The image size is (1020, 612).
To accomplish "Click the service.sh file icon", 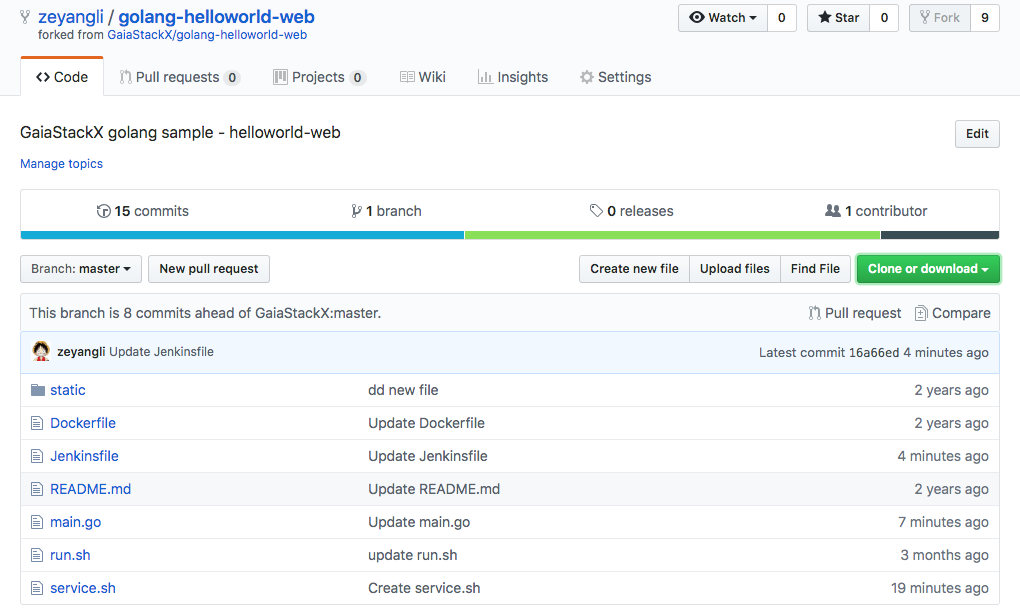I will pos(38,588).
